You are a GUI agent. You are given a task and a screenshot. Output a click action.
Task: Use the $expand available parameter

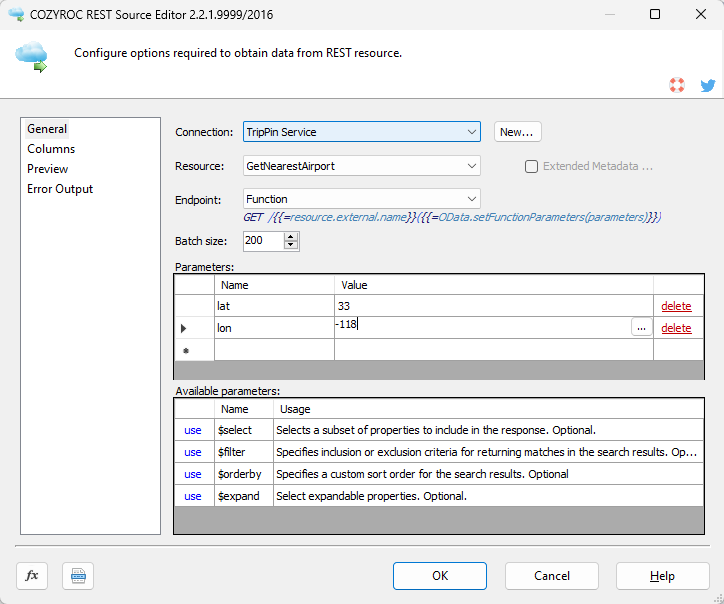[193, 496]
